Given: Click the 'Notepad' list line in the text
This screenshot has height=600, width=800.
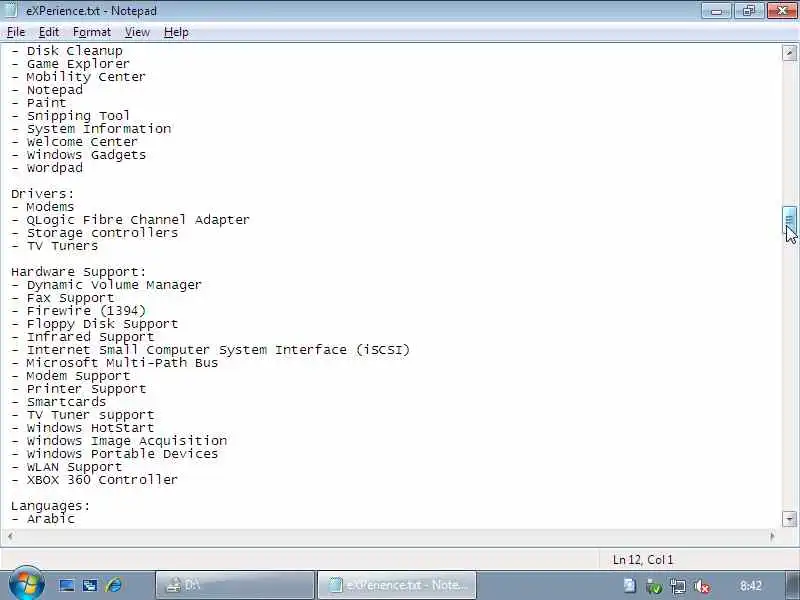Looking at the screenshot, I should (x=47, y=90).
